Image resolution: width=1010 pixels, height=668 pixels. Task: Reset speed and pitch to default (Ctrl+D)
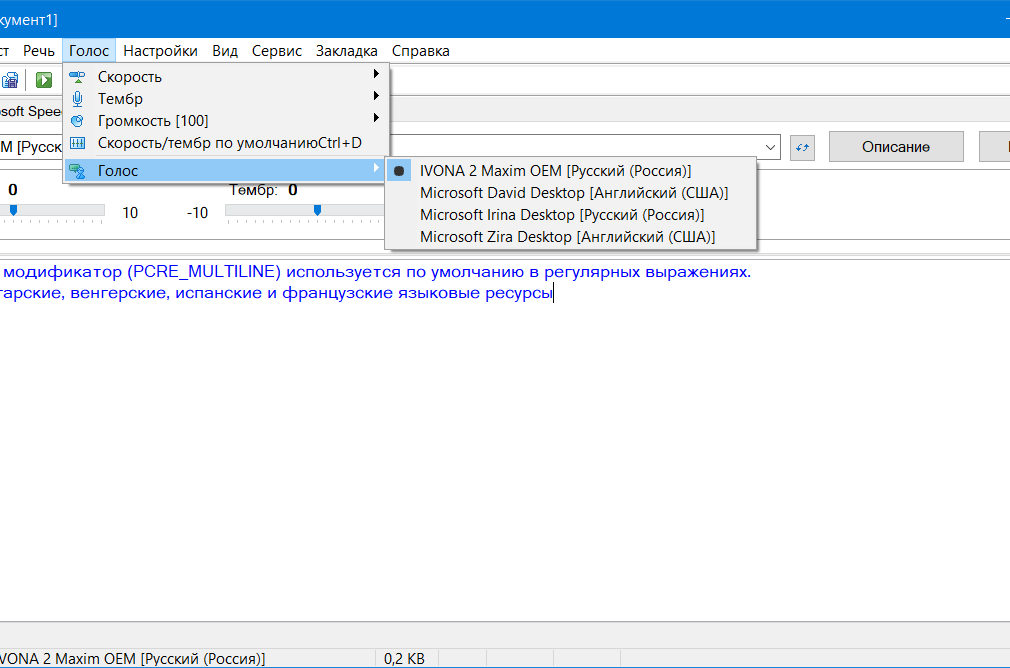pos(226,142)
